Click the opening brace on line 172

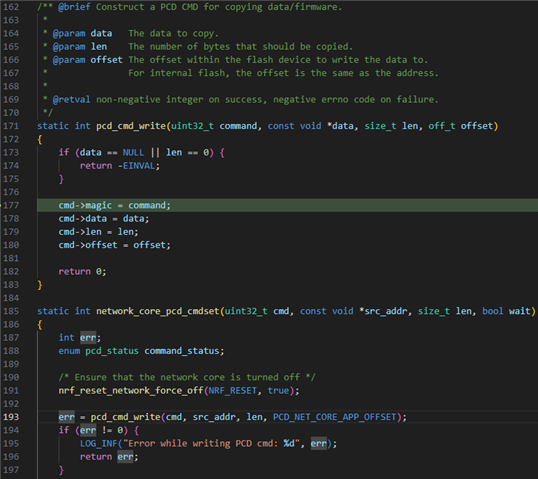click(40, 140)
